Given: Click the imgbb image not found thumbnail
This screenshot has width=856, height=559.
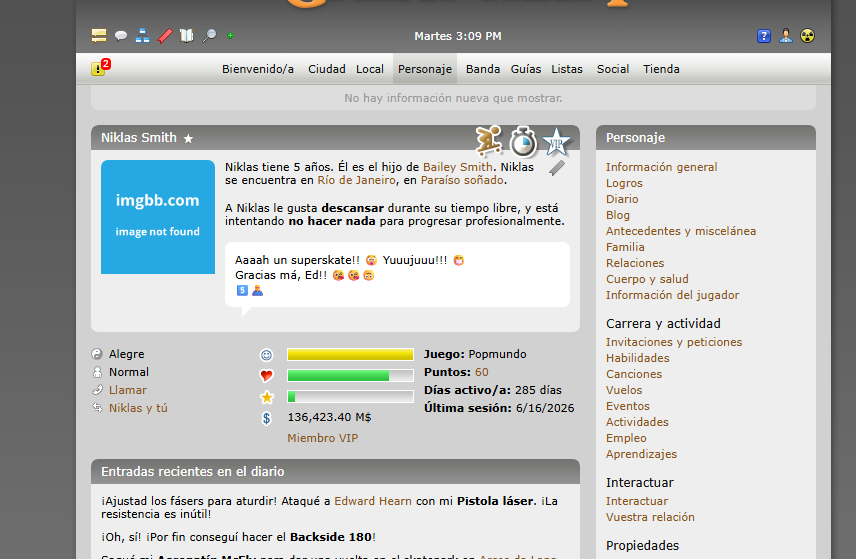Looking at the screenshot, I should 158,217.
